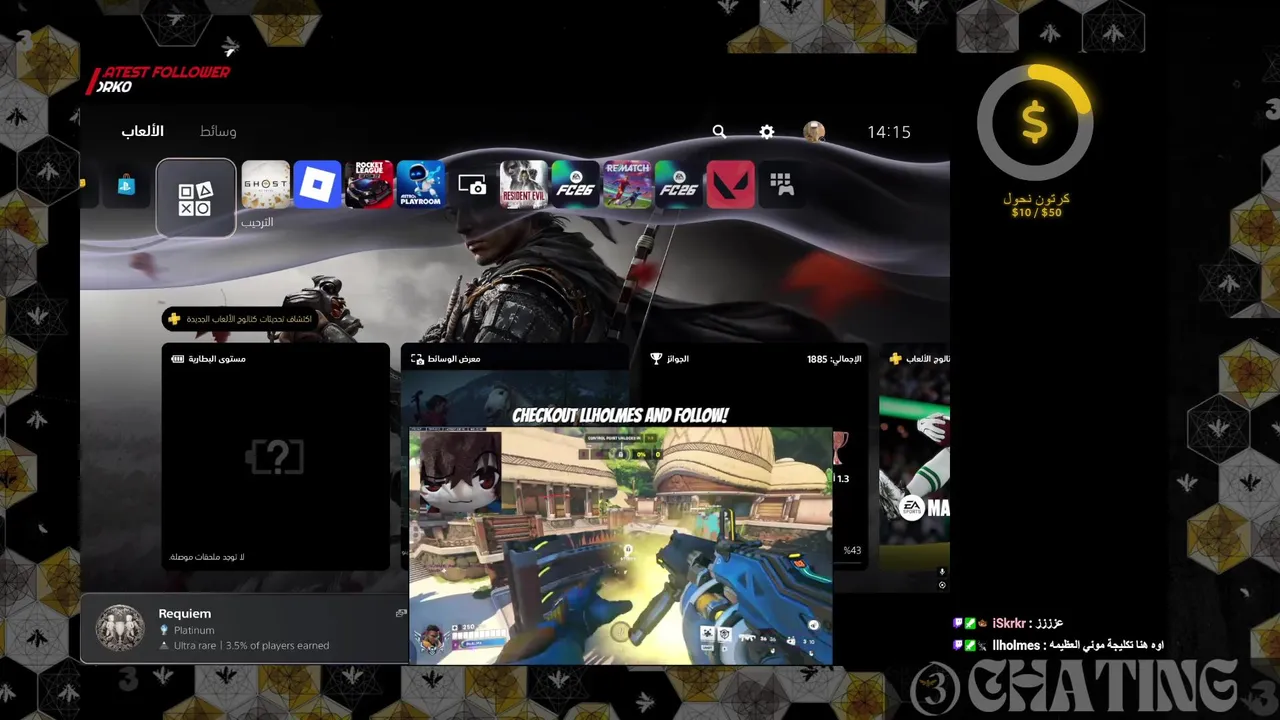Viewport: 1280px width, 720px height.
Task: Open the FC26 tile beside Resident Evil
Action: [x=575, y=185]
